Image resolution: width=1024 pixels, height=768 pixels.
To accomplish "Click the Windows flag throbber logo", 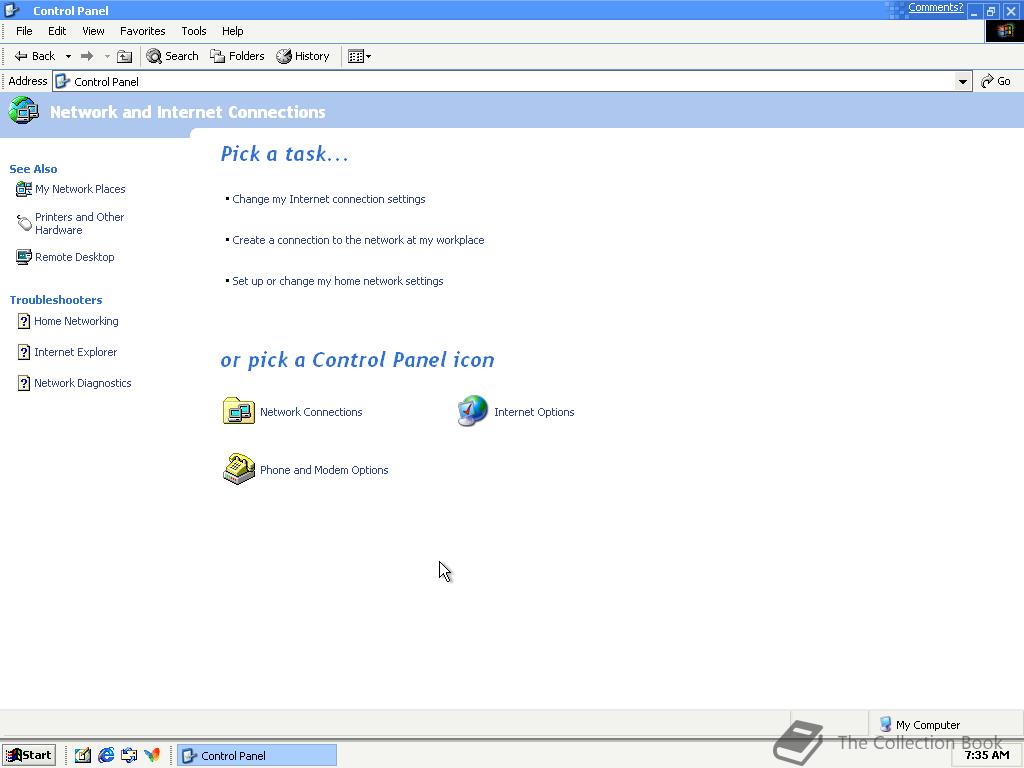I will click(1004, 31).
